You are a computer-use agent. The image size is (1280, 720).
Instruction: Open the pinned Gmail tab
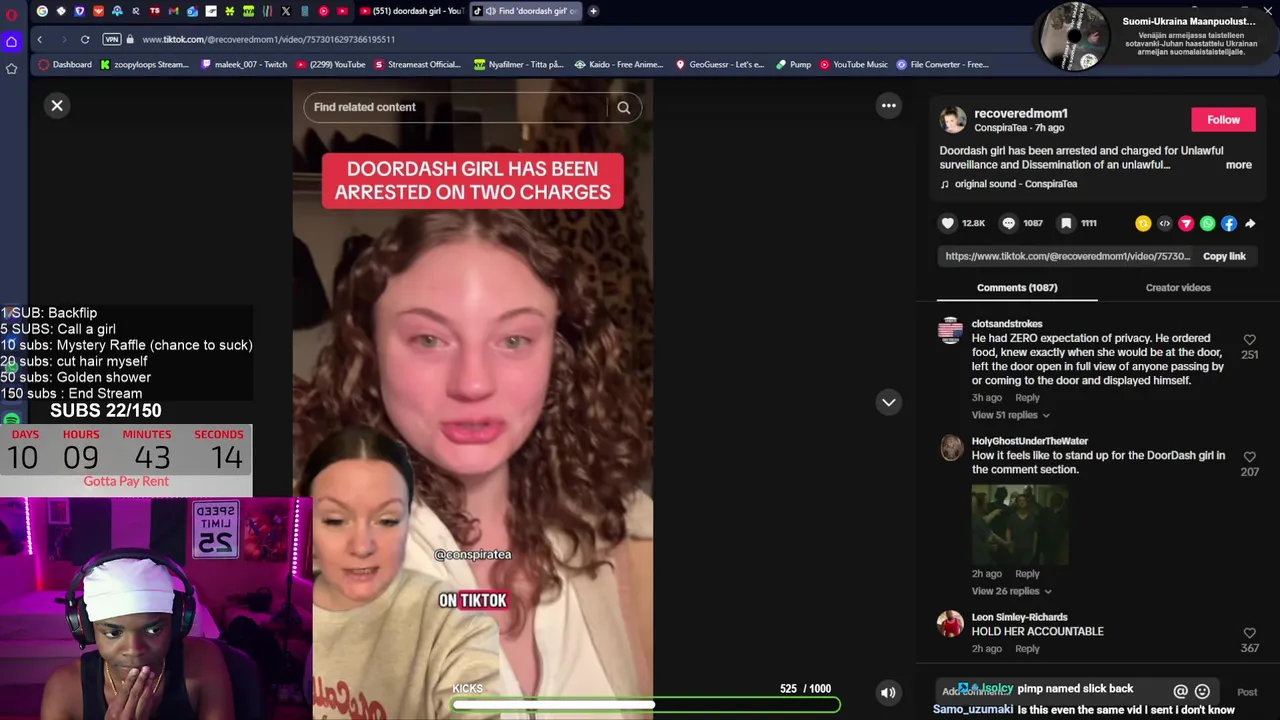(x=173, y=11)
